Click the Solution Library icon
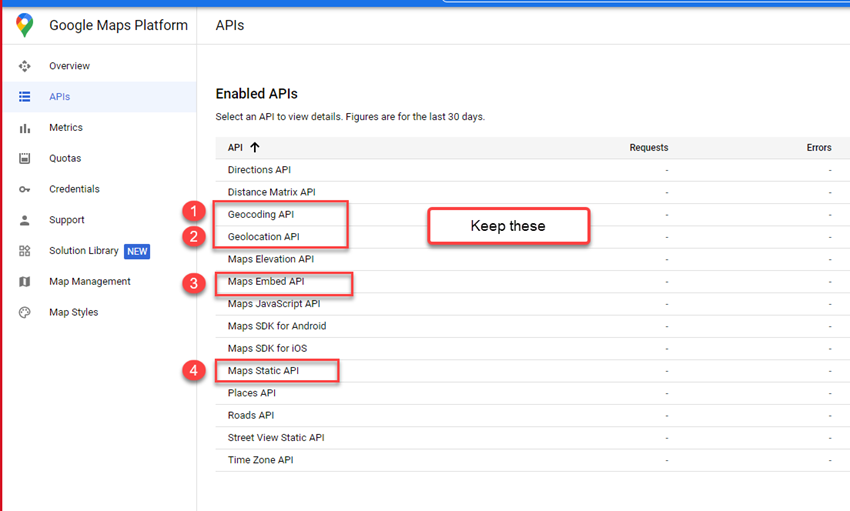The image size is (850, 511). (x=25, y=251)
